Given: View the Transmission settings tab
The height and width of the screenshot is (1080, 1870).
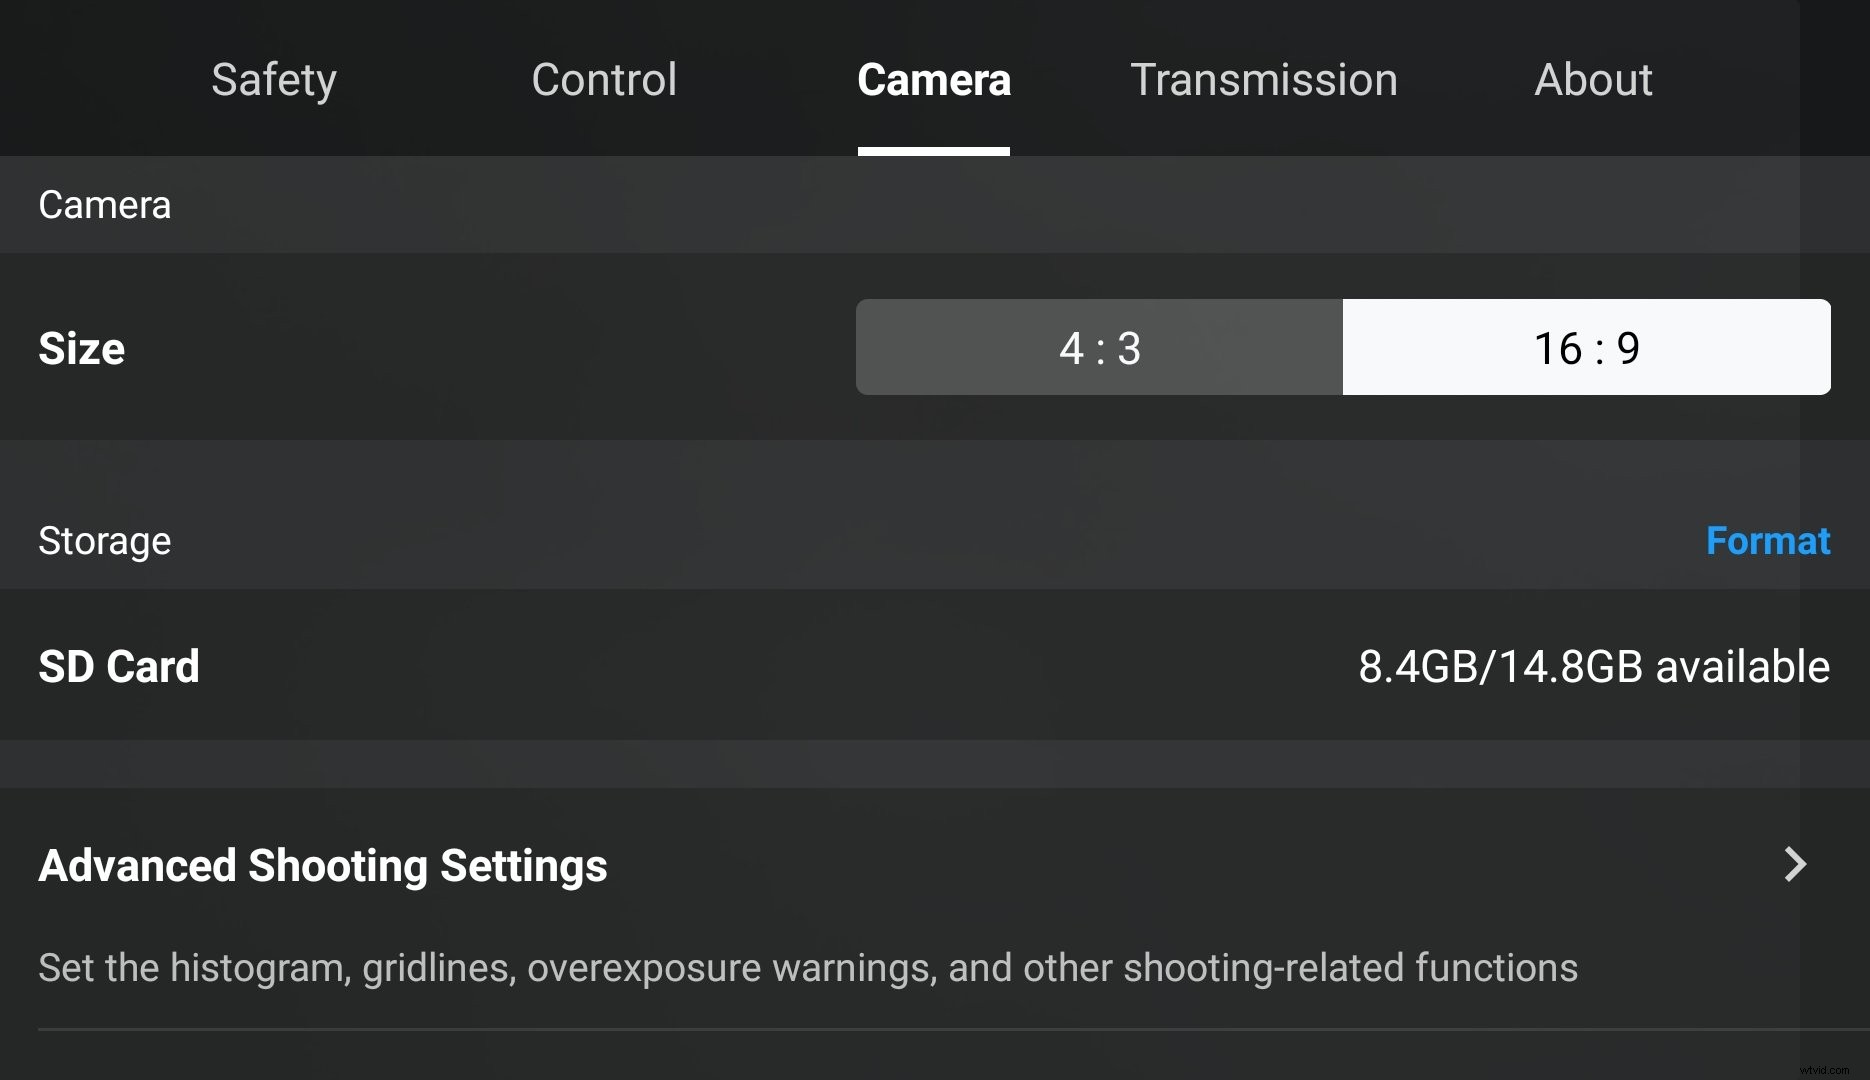Looking at the screenshot, I should tap(1264, 80).
